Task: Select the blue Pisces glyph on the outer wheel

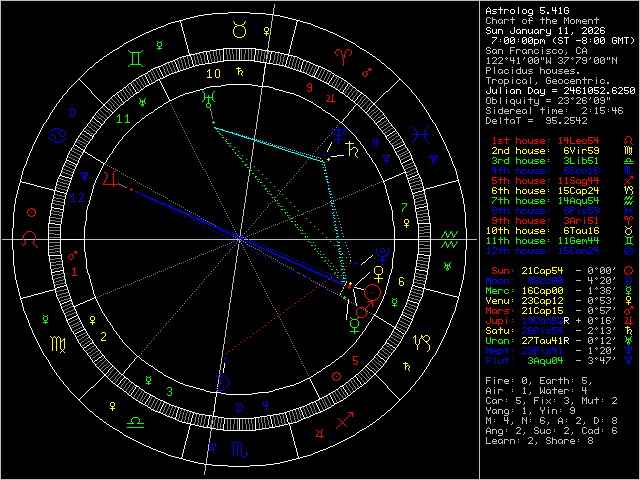Action: coord(420,134)
